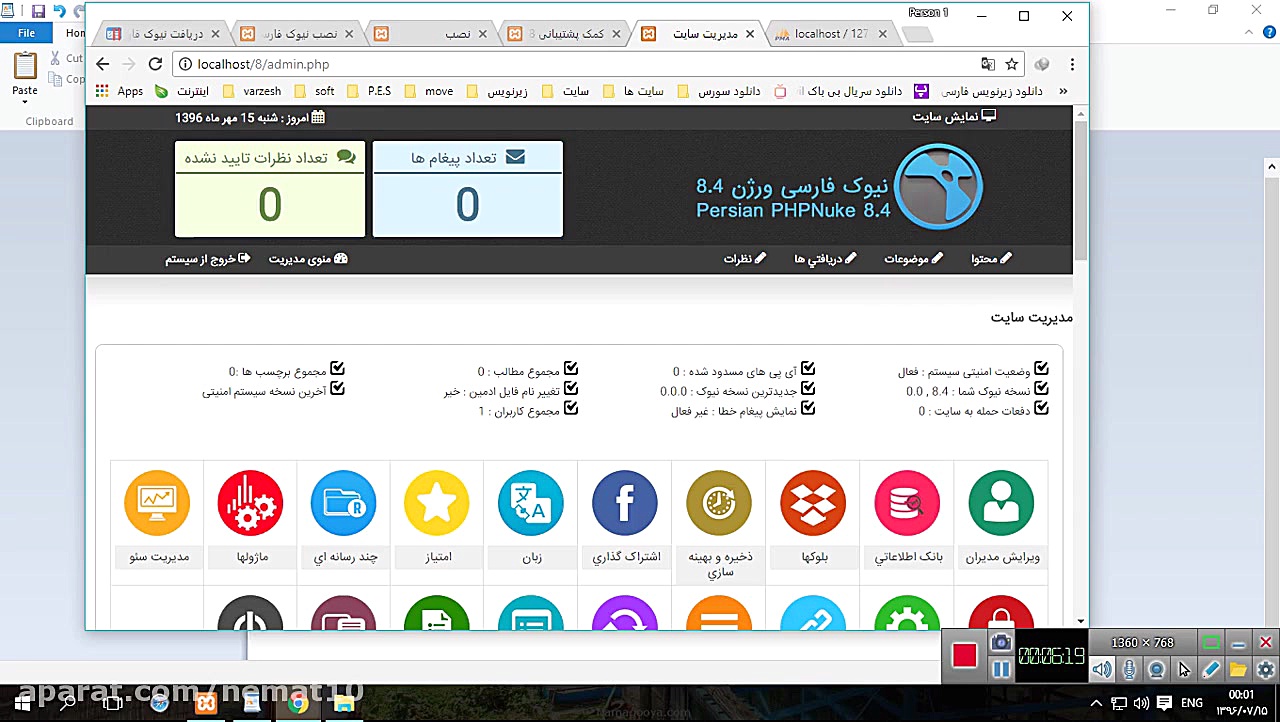Show overflow bookmarks with the chevron
The width and height of the screenshot is (1280, 722).
[1063, 91]
